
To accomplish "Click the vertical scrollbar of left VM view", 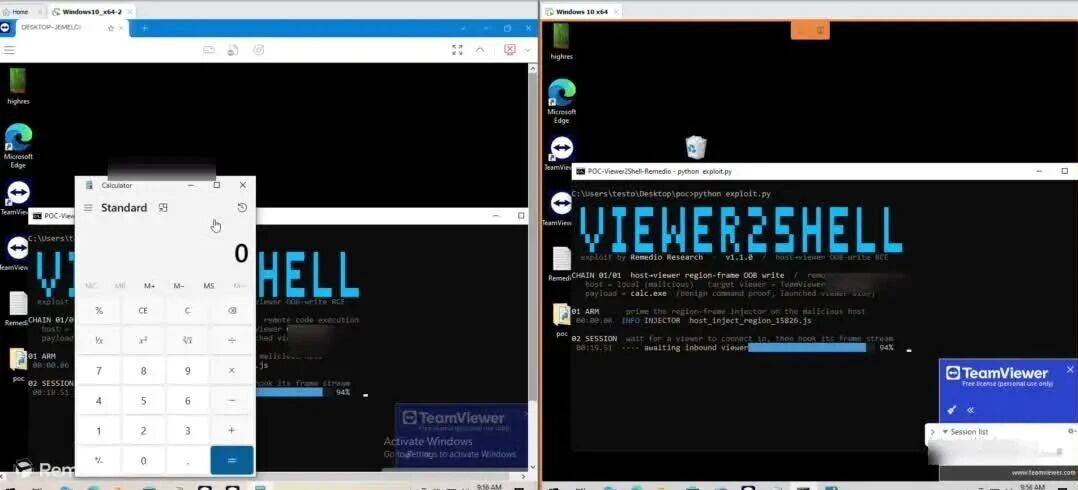I will [x=533, y=265].
